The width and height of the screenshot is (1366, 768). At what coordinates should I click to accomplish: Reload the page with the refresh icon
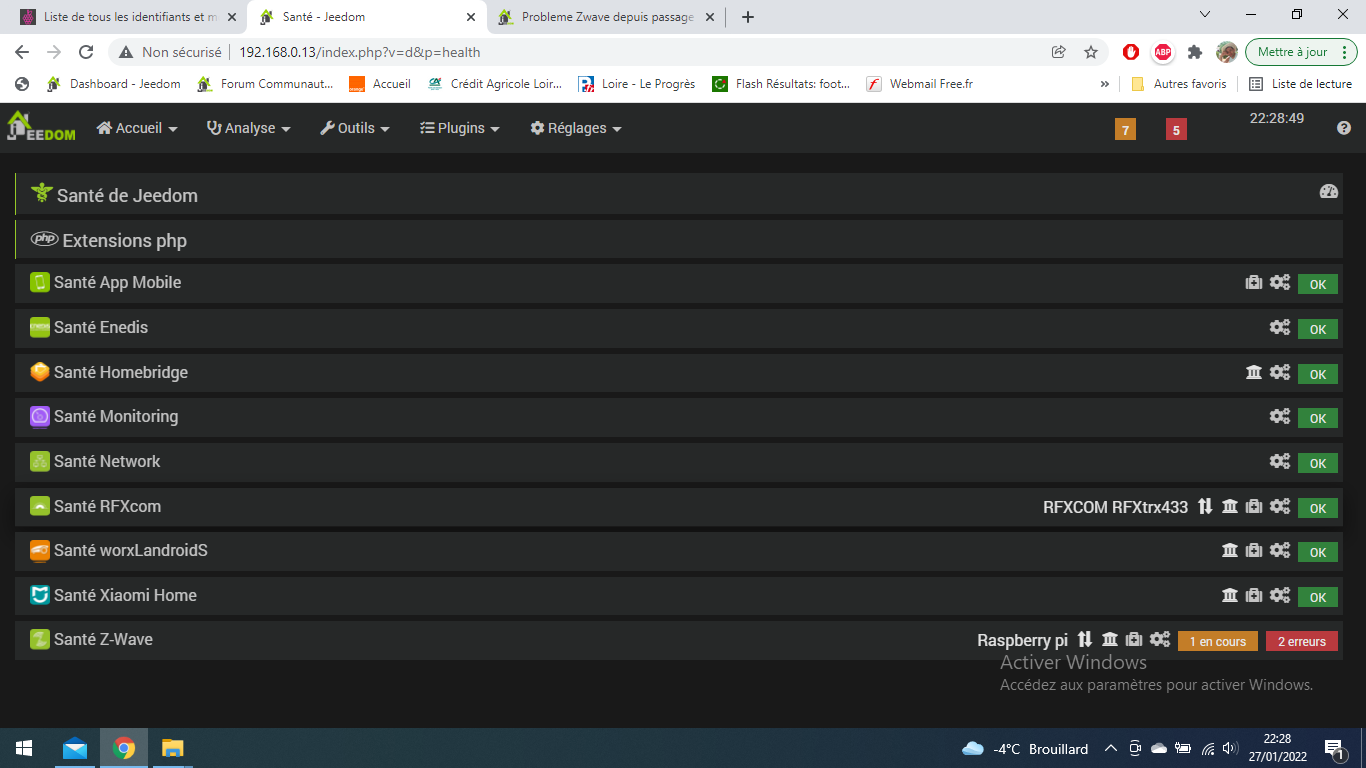(x=86, y=52)
